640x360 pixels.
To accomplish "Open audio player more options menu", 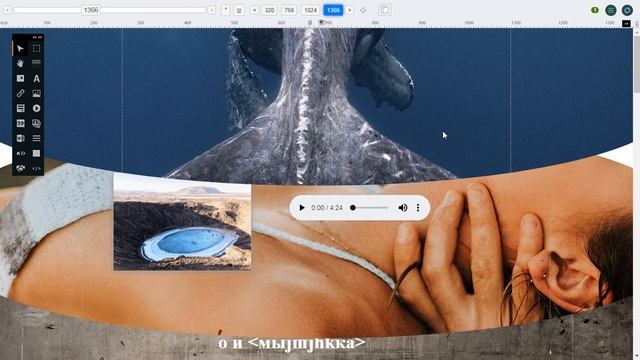I will pos(418,208).
